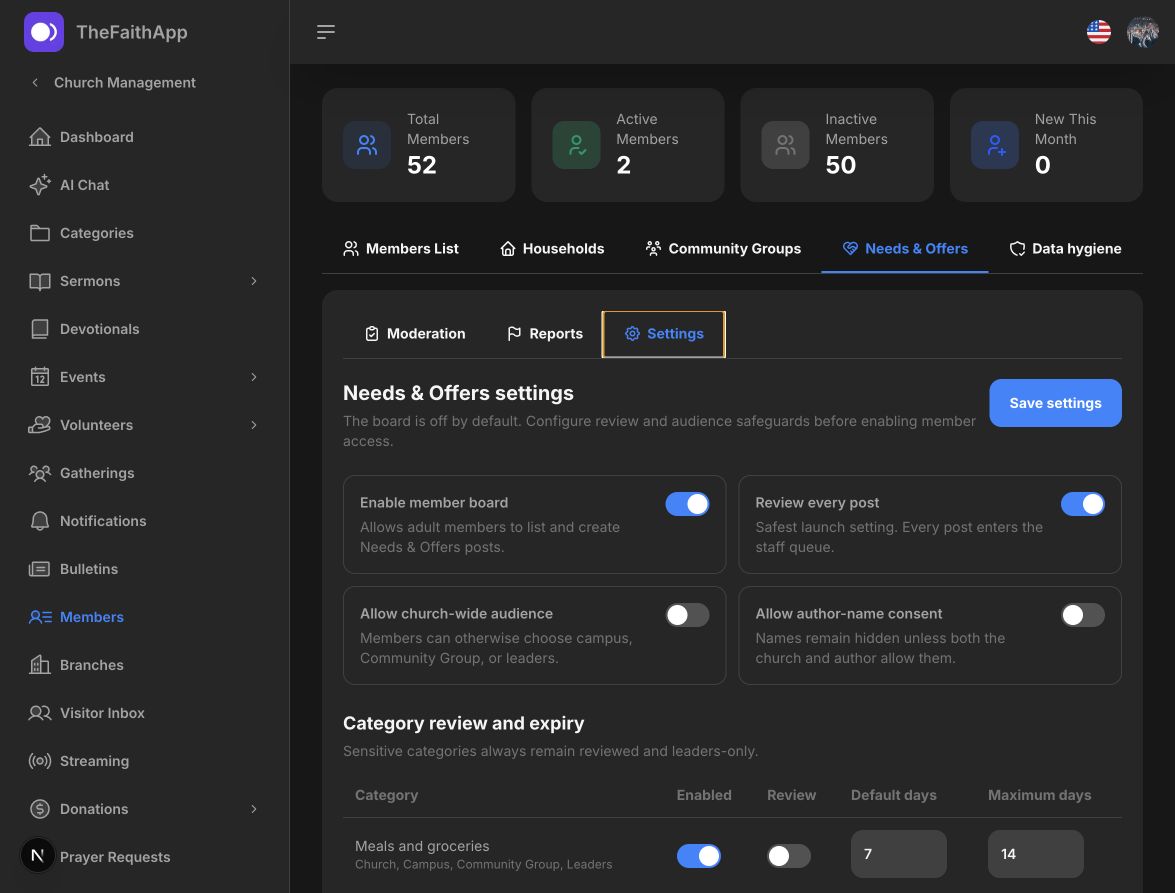Image resolution: width=1175 pixels, height=893 pixels.
Task: Open Visitor Inbox sidebar link
Action: click(102, 712)
